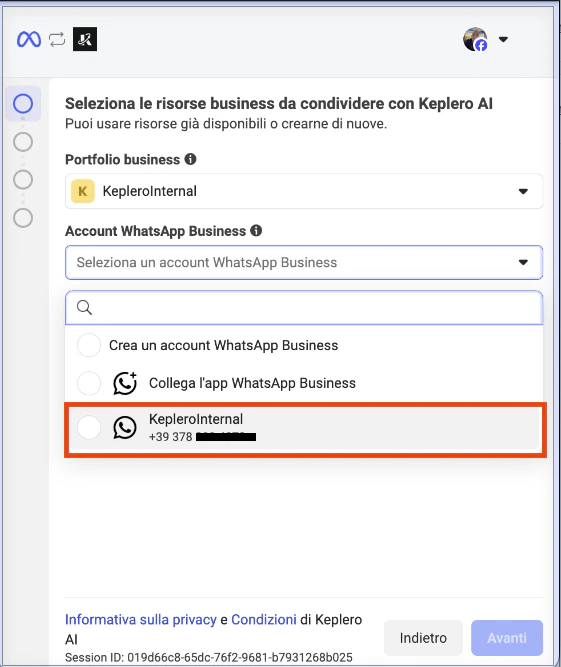Click the Session ID text
Viewport: 561px width, 667px height.
[x=209, y=657]
